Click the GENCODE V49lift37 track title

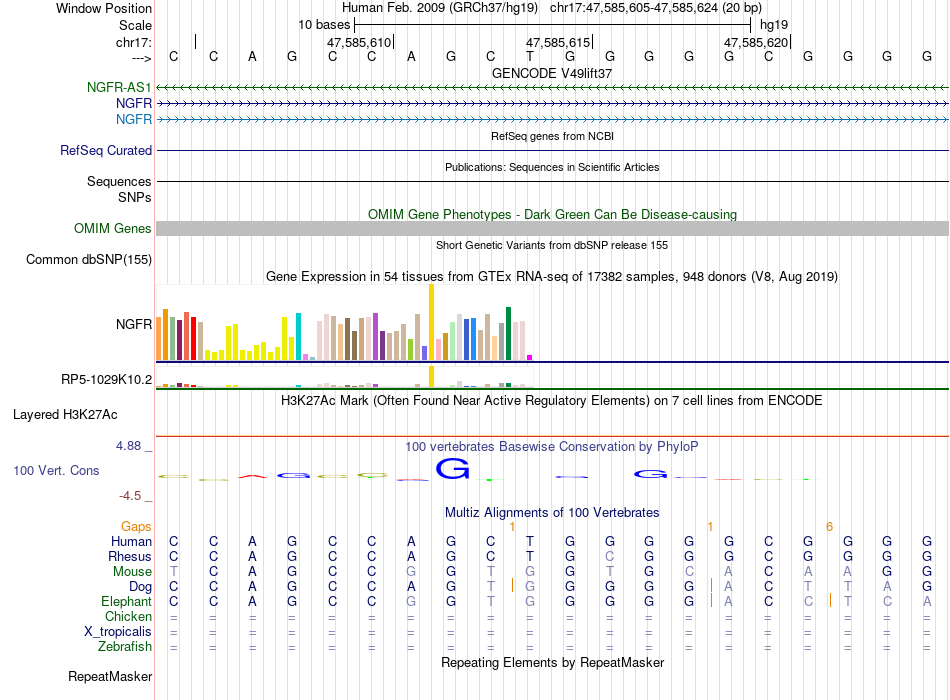tap(552, 73)
